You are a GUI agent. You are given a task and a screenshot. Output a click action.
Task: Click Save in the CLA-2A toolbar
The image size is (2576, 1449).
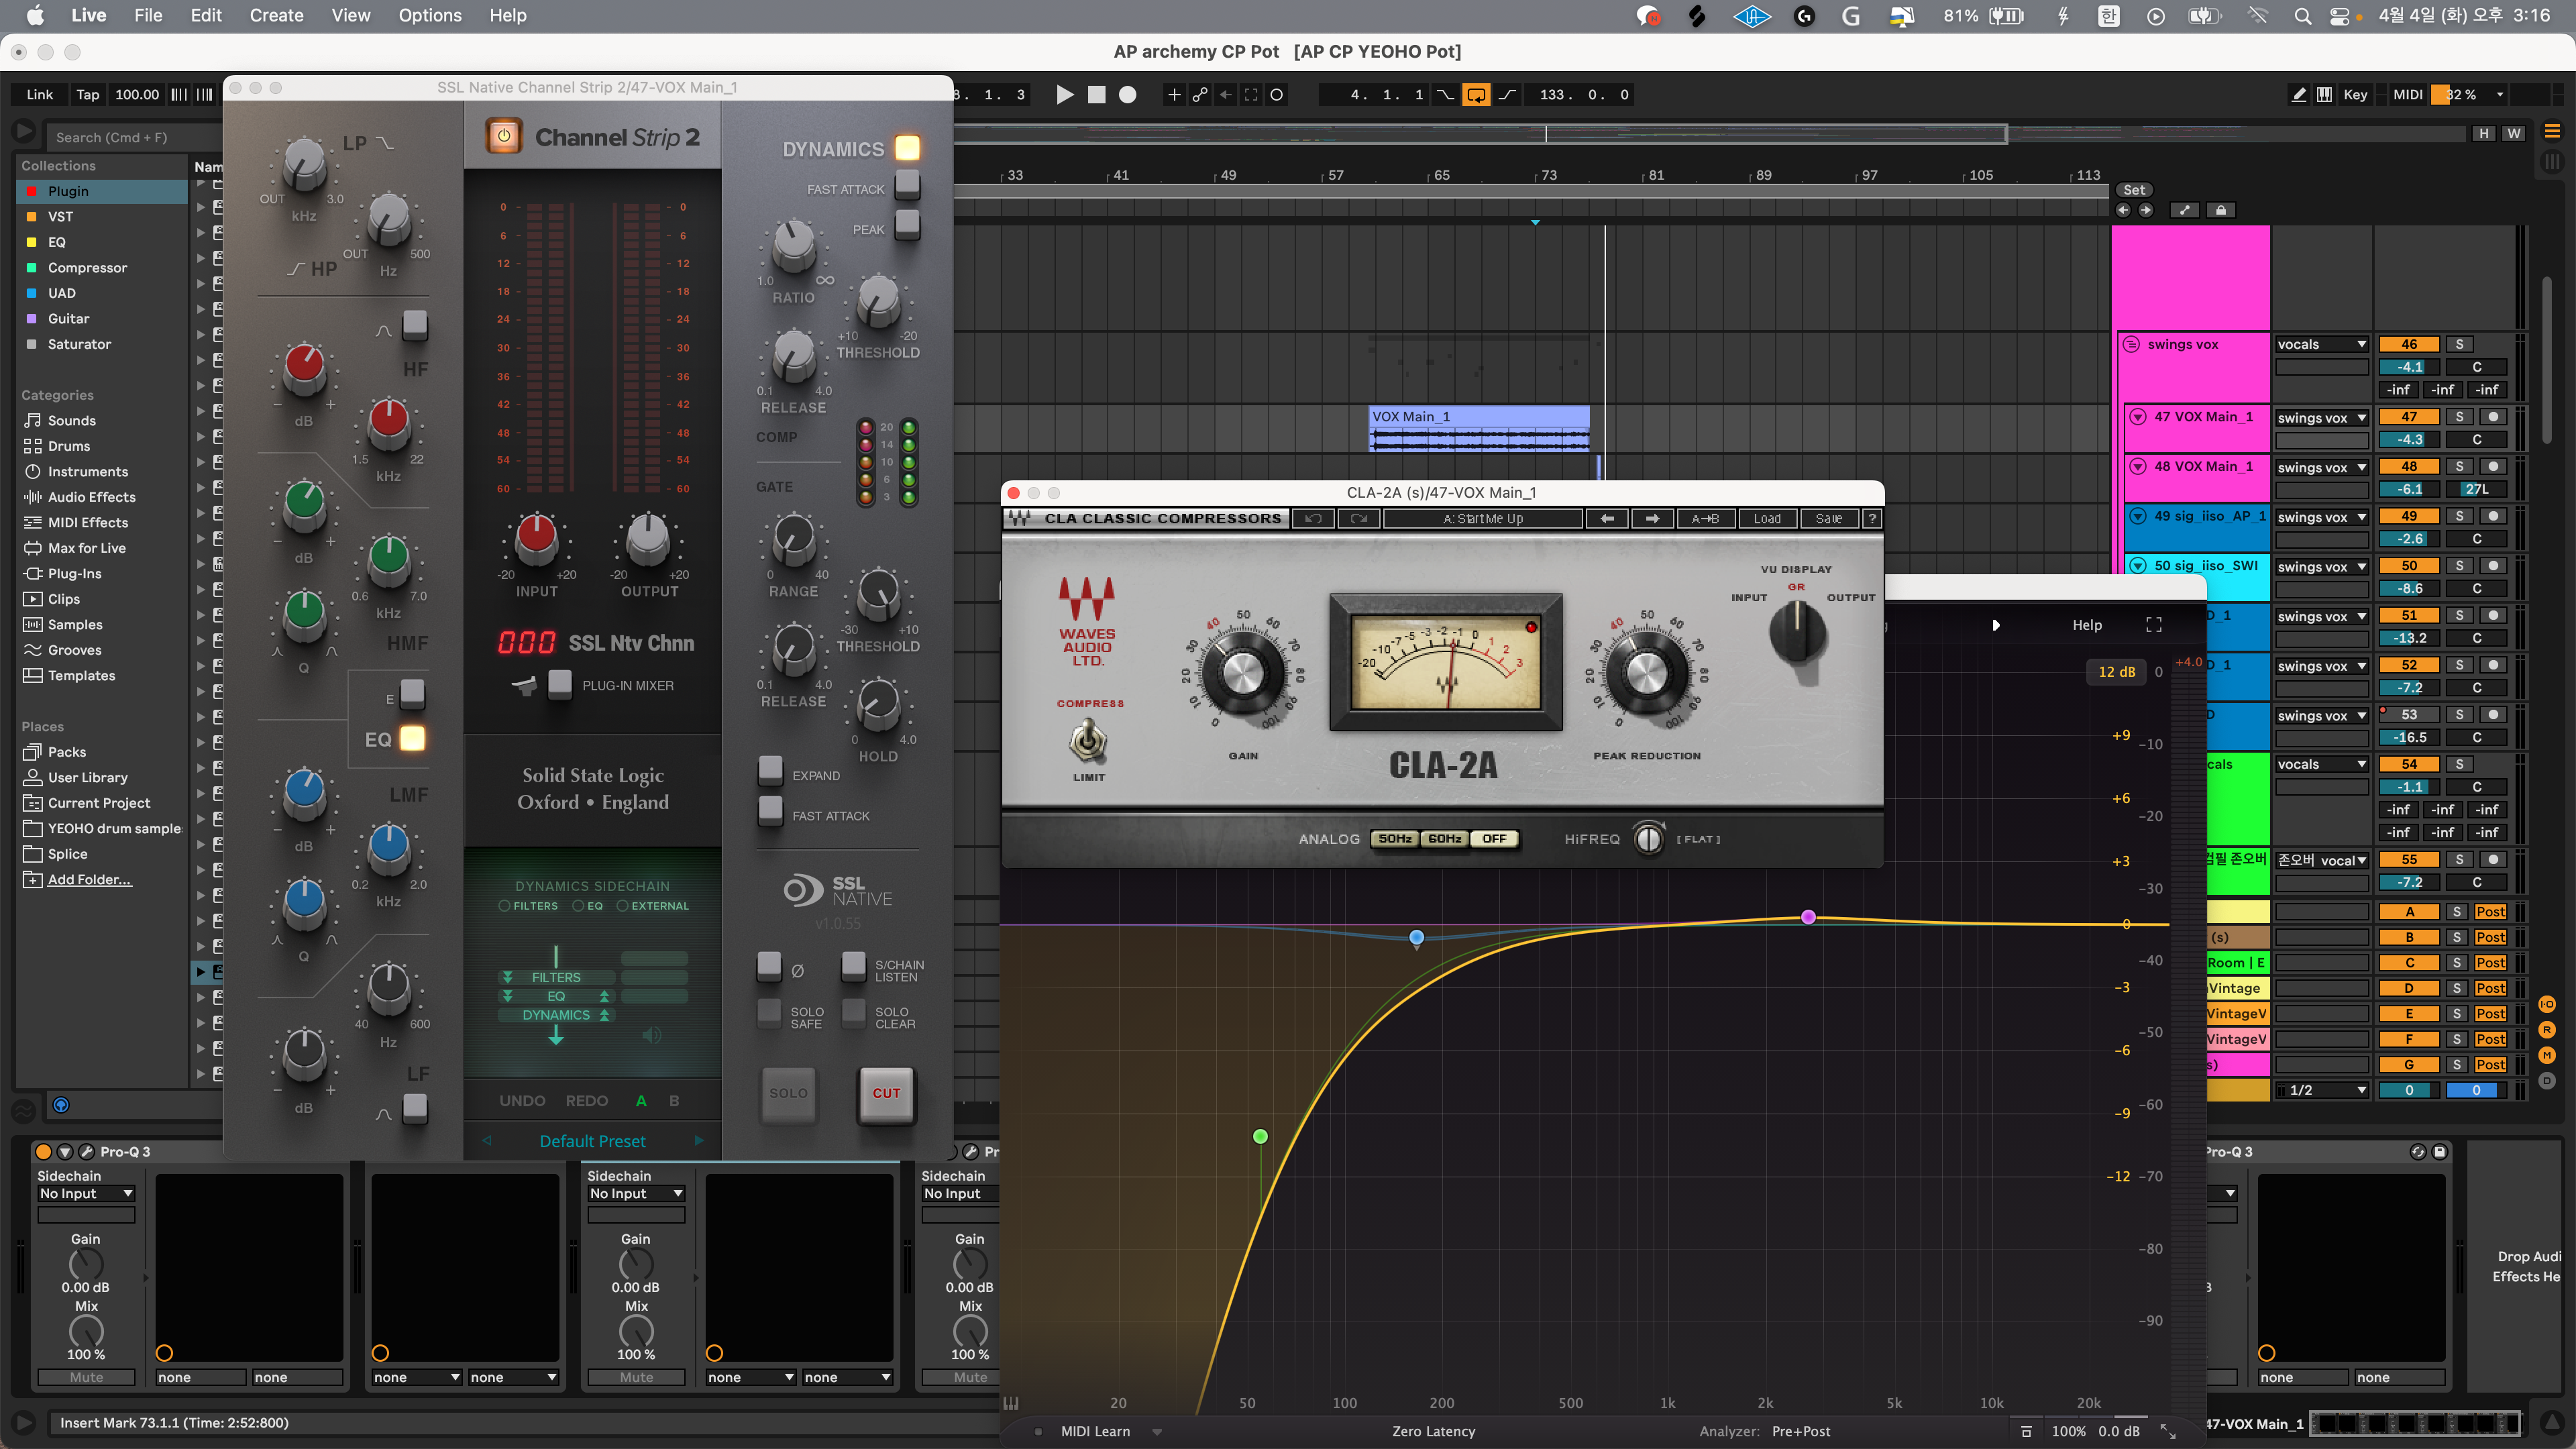point(1829,519)
